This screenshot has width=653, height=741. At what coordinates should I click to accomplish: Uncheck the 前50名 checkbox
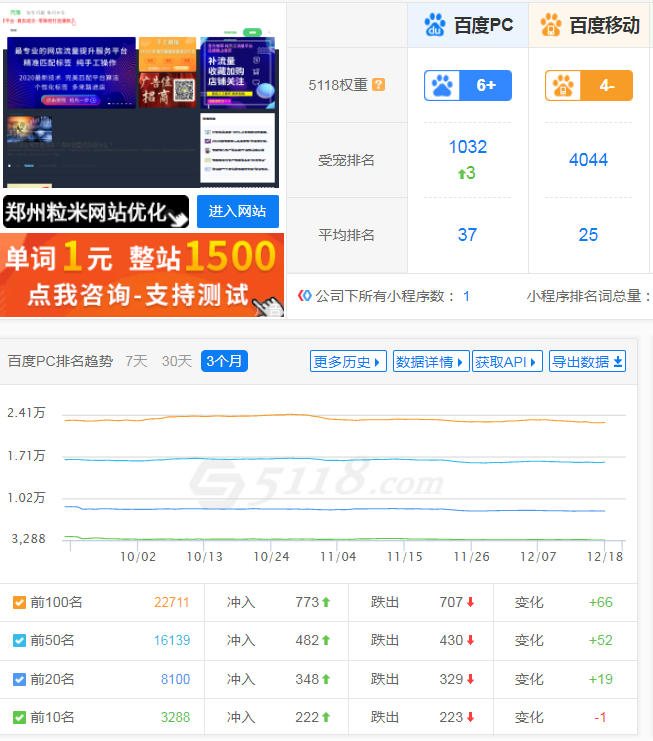pos(19,641)
